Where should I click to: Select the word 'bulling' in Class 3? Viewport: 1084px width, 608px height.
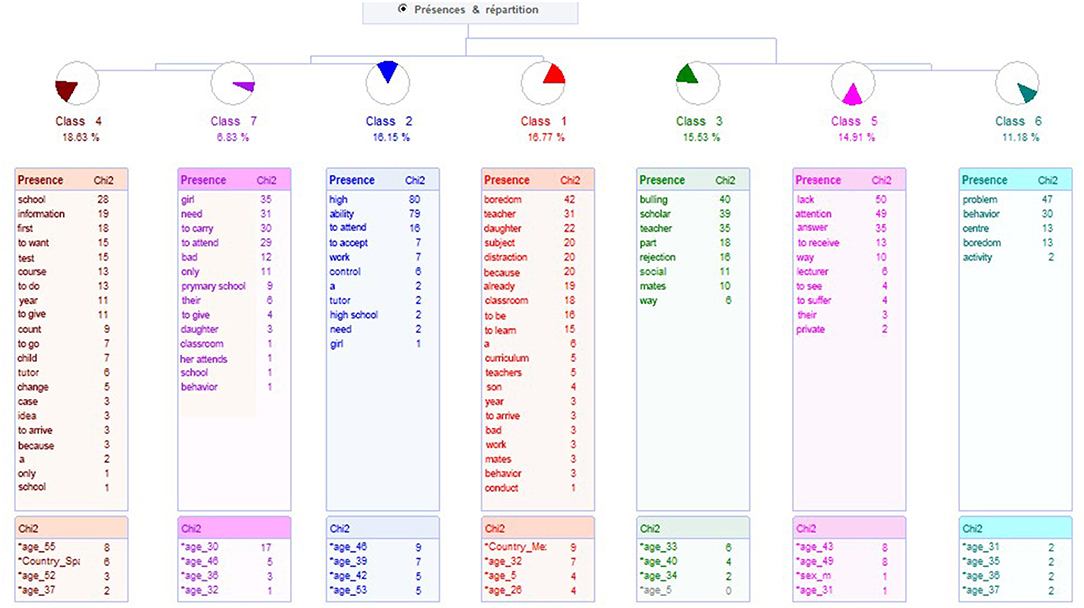pos(653,199)
